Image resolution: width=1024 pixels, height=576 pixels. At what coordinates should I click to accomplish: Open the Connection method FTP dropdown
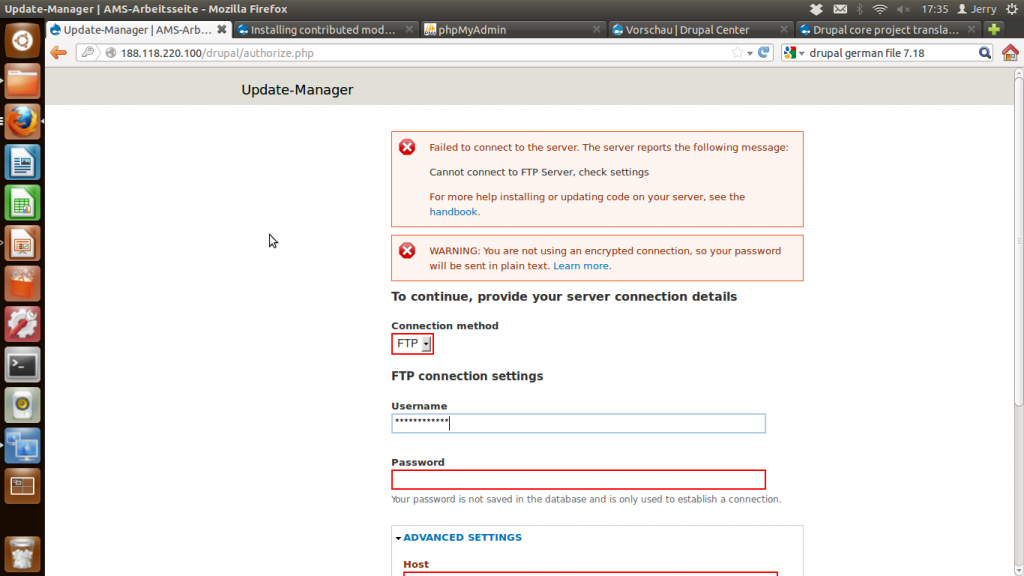coord(412,344)
